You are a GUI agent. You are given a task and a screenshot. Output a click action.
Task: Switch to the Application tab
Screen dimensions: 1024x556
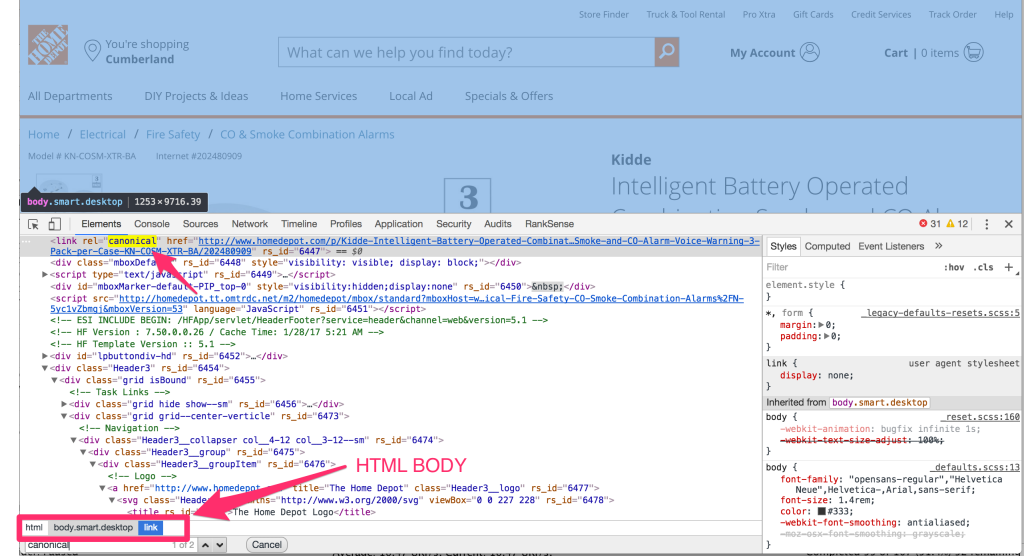[398, 224]
